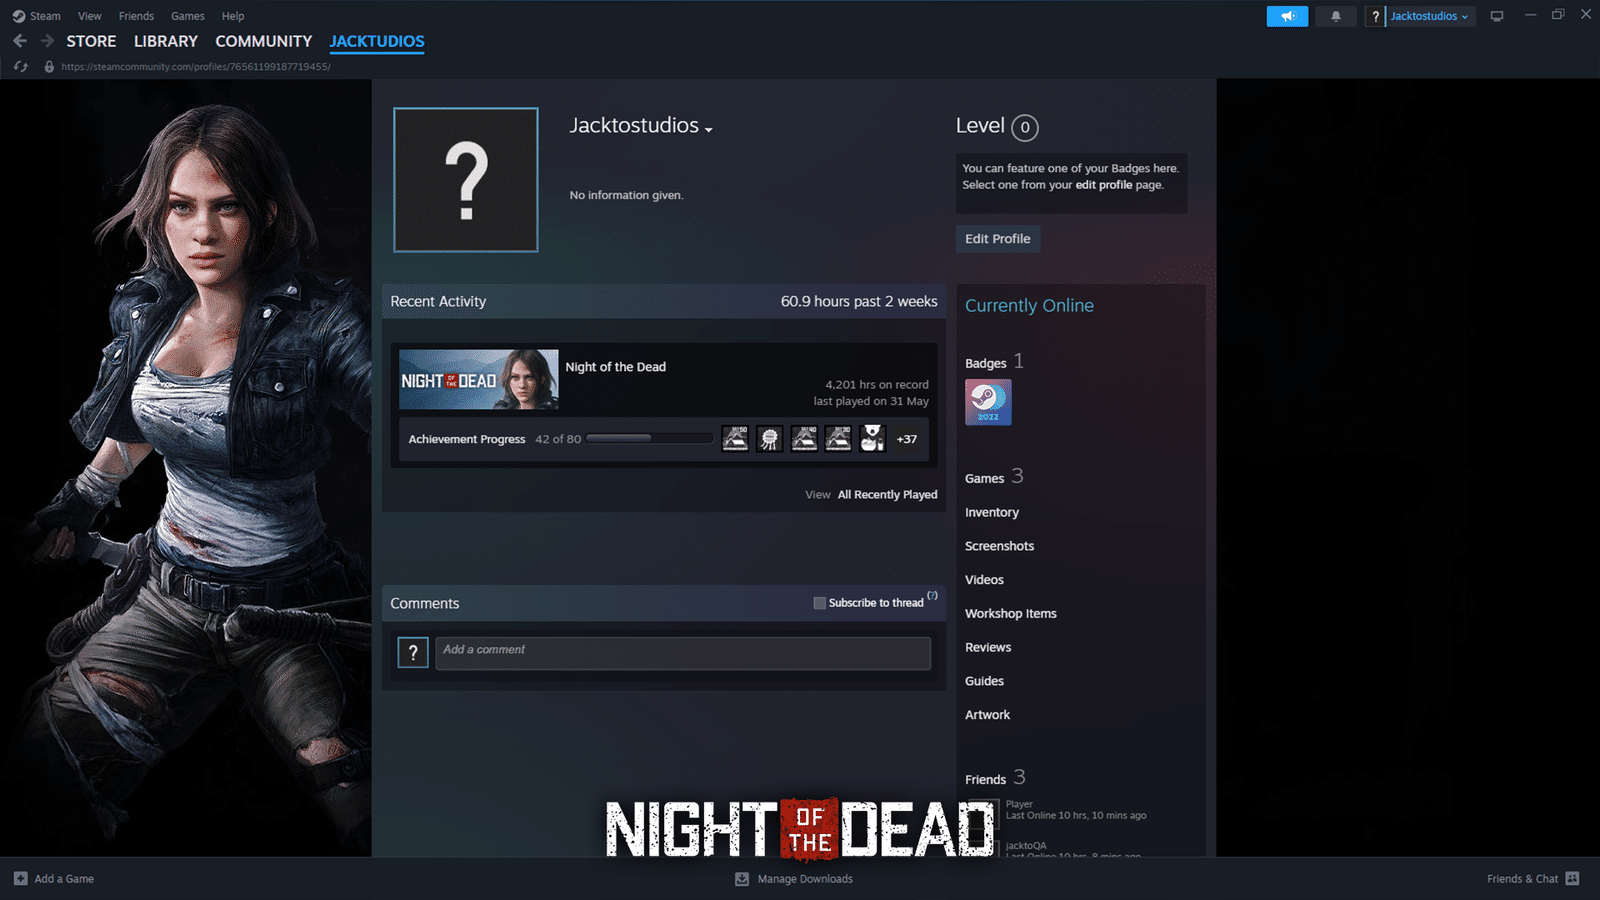
Task: Click the padlock icon beside the URL
Action: [49, 67]
